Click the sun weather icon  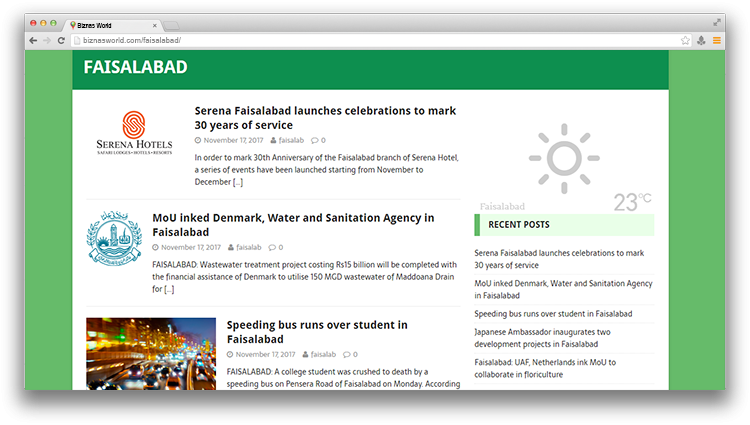(x=564, y=159)
